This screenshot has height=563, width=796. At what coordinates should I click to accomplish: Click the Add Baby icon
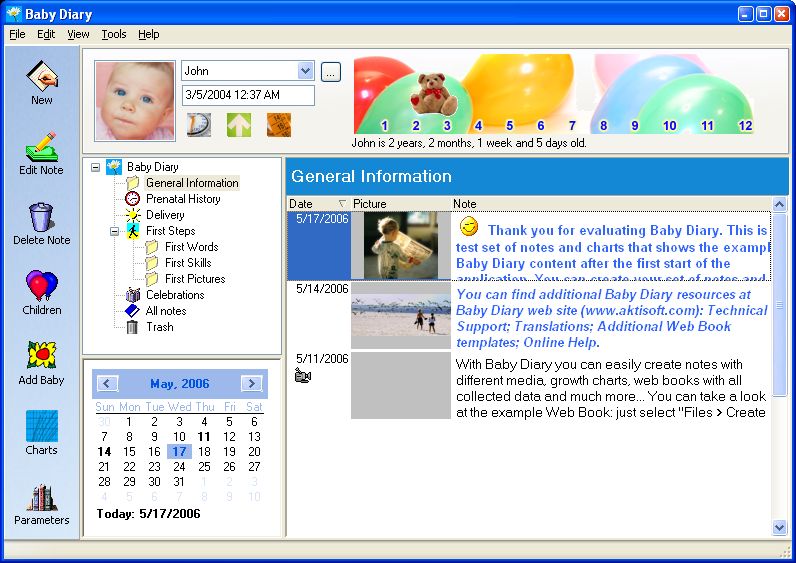point(41,357)
